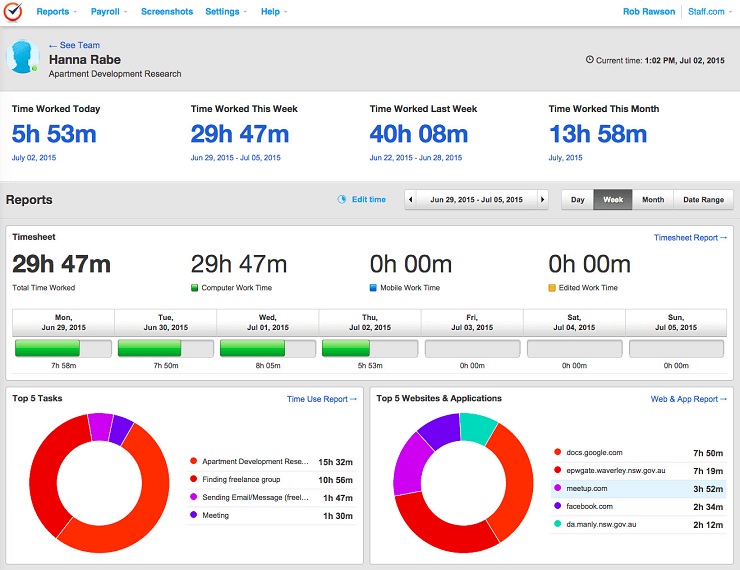The height and width of the screenshot is (570, 740).
Task: Go to previous week with left arrow
Action: [x=411, y=200]
